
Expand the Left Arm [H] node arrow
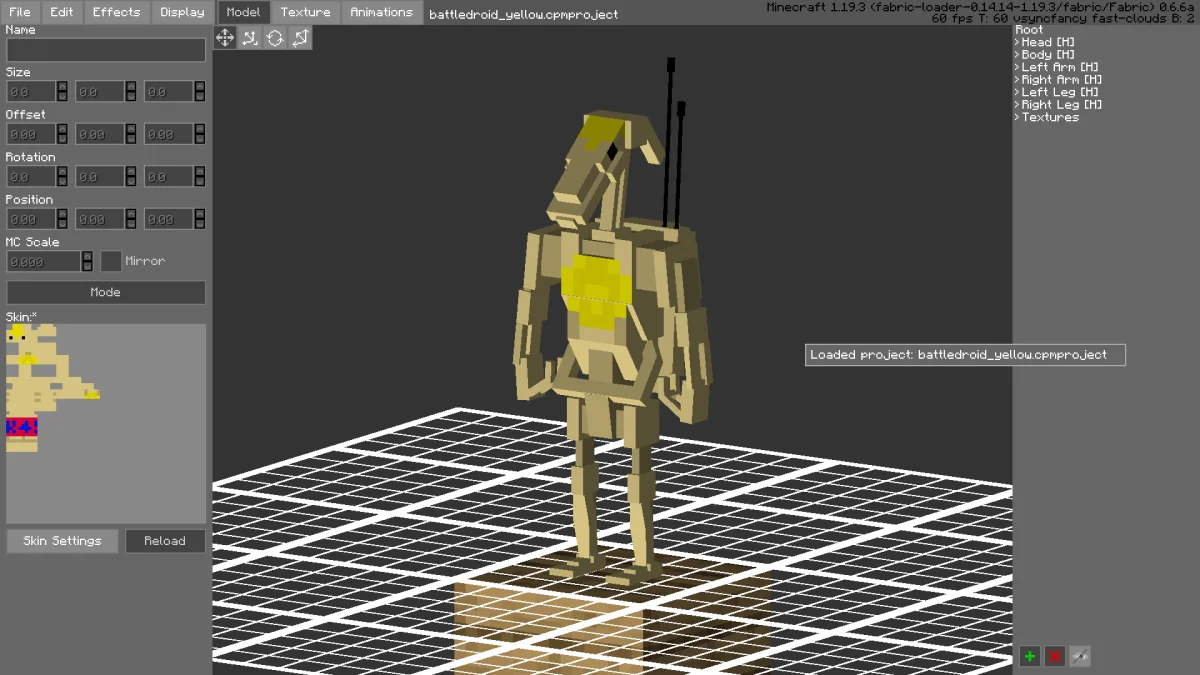[x=1017, y=67]
